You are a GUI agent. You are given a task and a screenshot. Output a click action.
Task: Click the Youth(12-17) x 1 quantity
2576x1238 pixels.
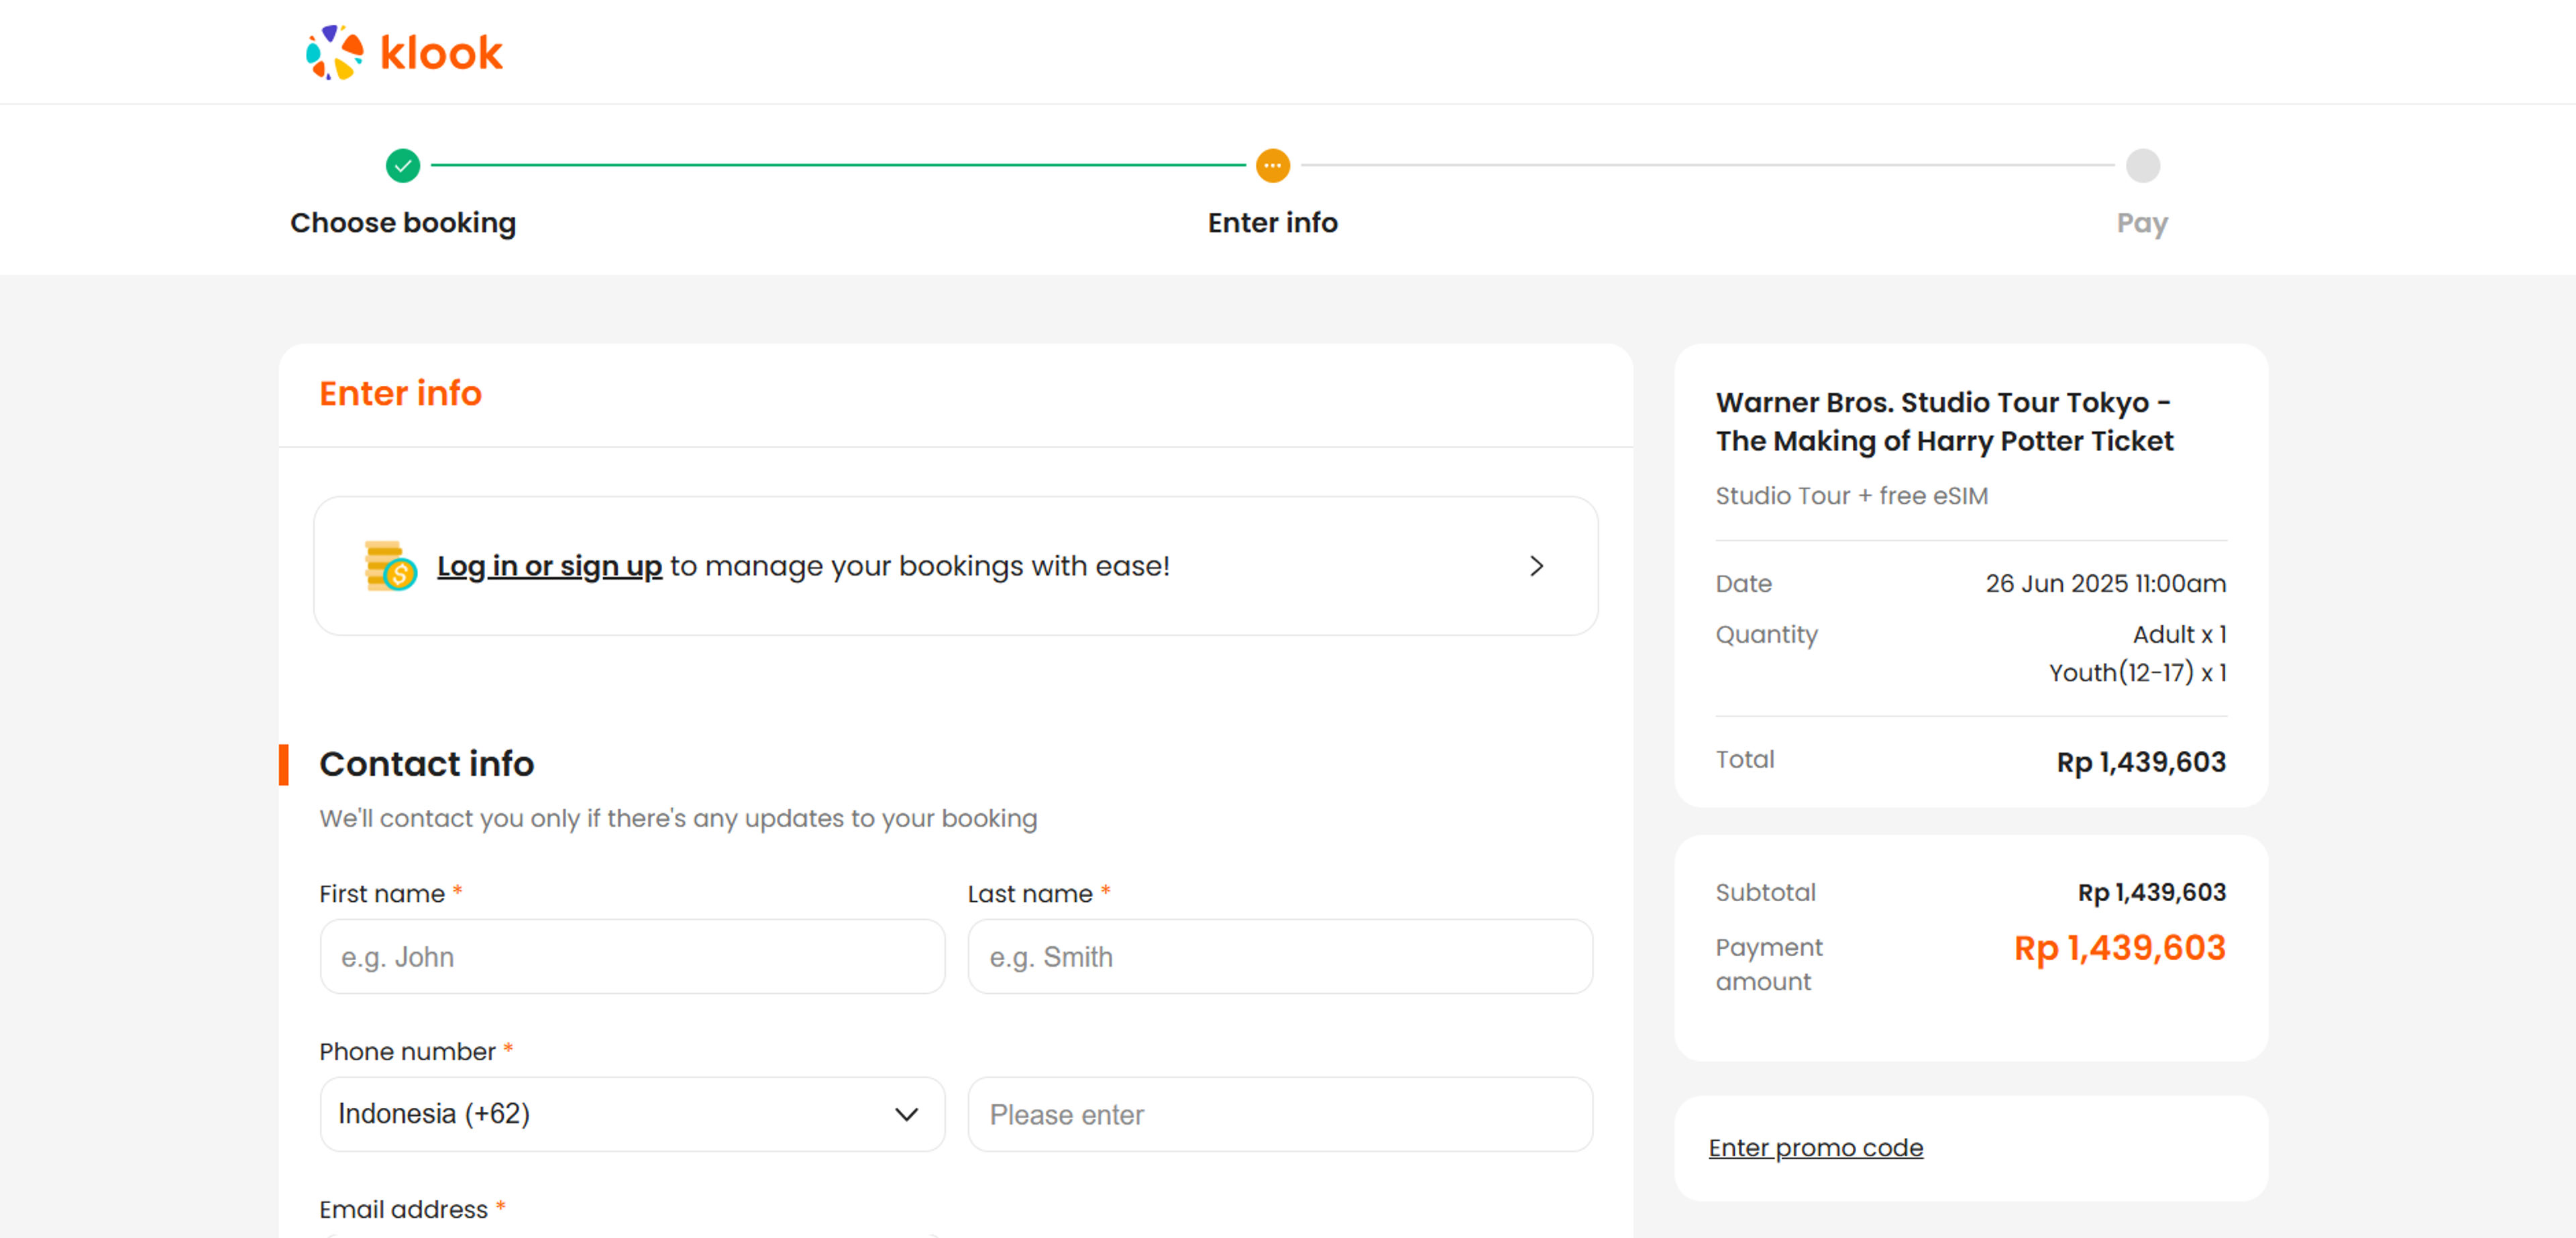tap(2137, 673)
